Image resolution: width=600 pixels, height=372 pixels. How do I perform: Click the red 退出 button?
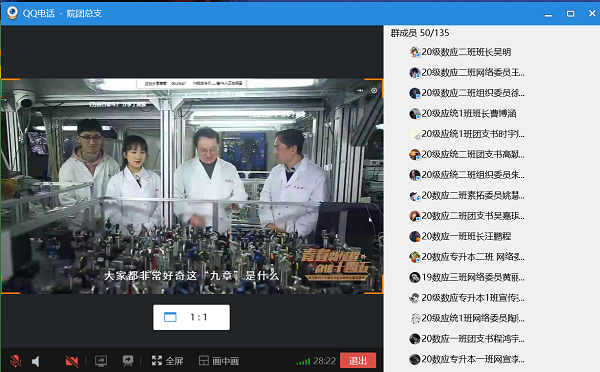pos(358,360)
